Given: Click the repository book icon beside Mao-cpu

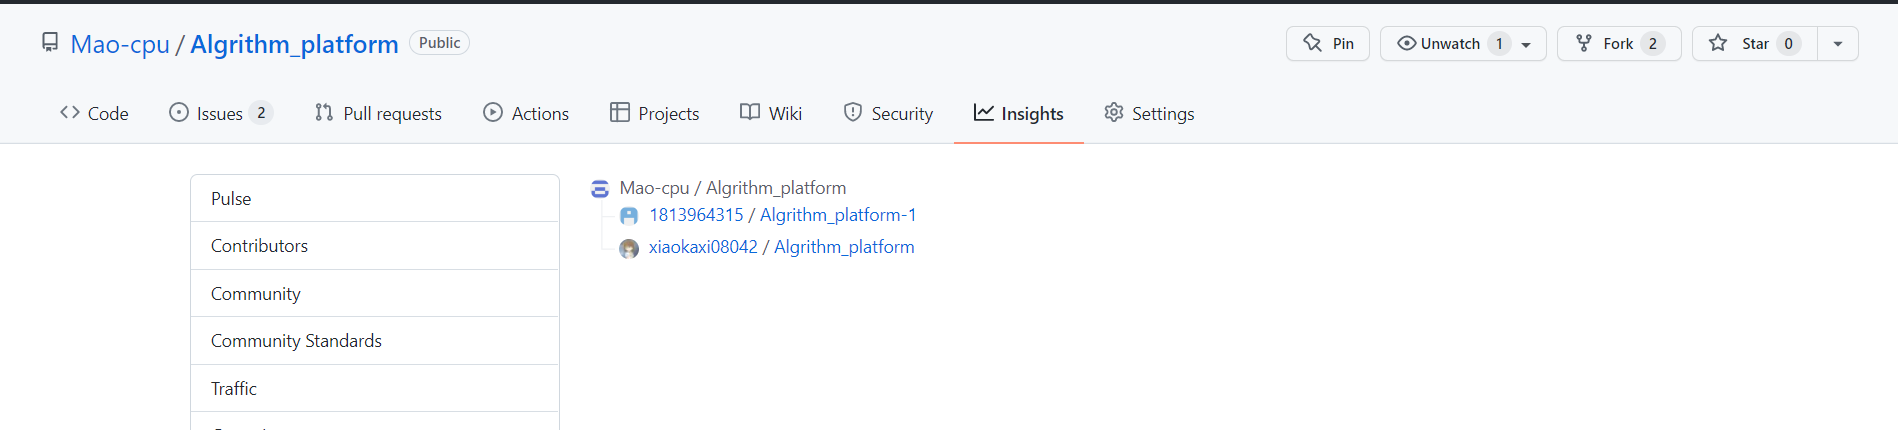Looking at the screenshot, I should coord(50,42).
